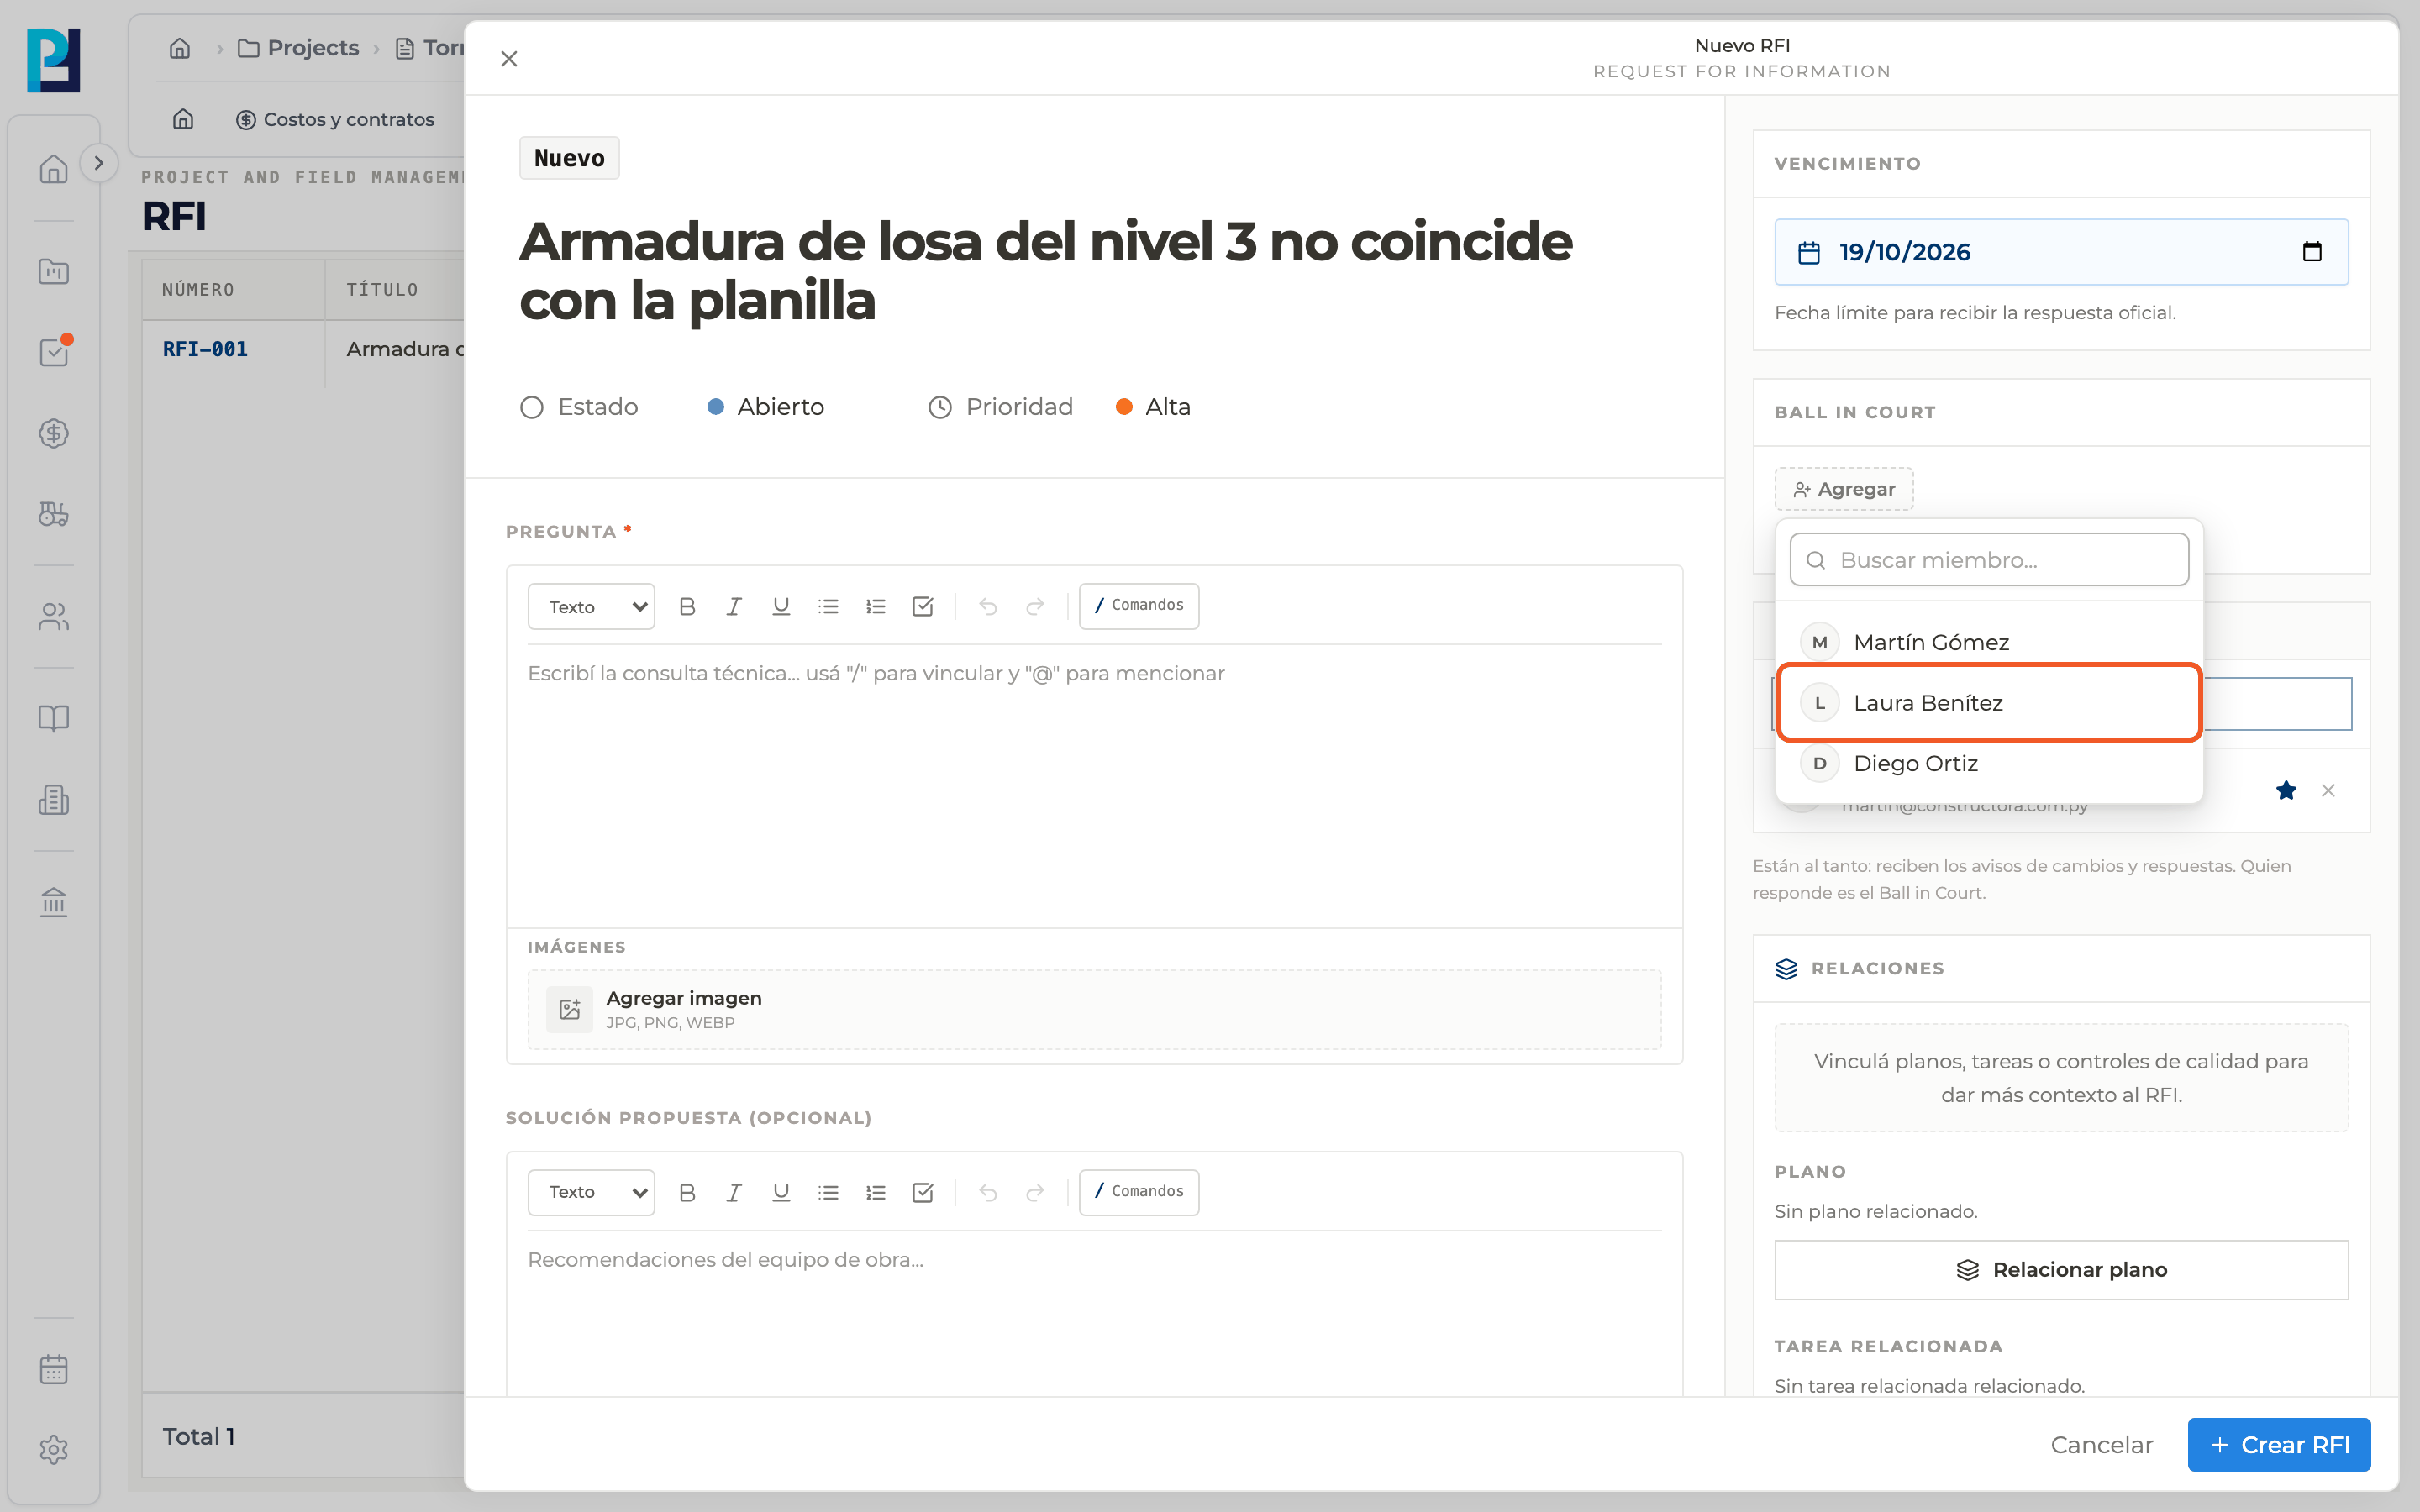Open Texto style dropdown in Solución propuesta editor

591,1192
